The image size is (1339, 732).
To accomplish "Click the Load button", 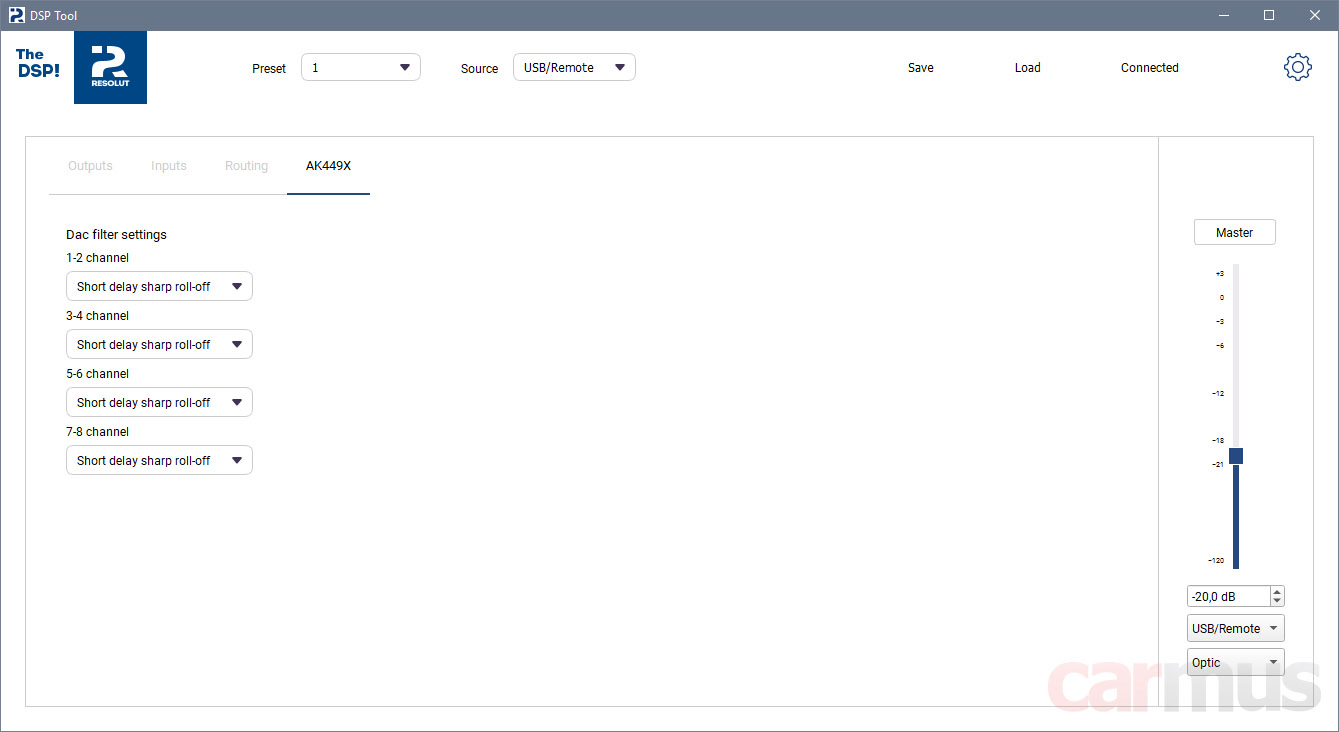I will tap(1028, 68).
